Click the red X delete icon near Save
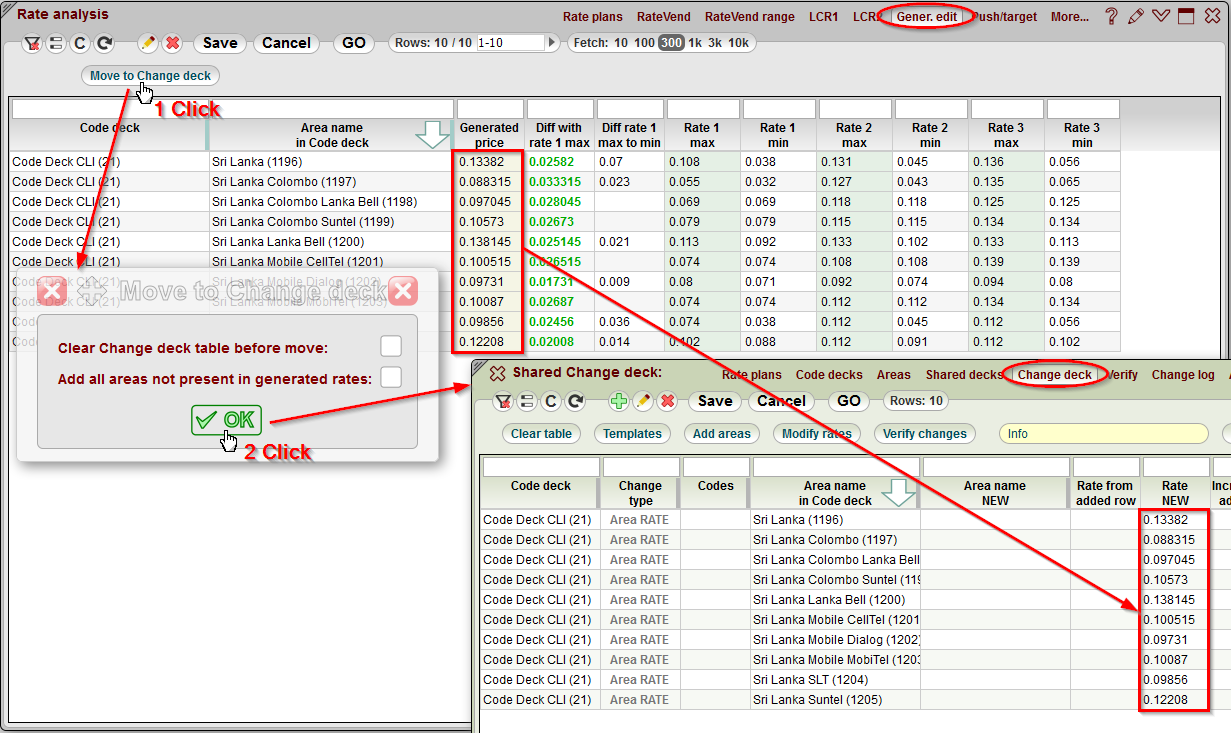The height and width of the screenshot is (733, 1231). (x=171, y=44)
